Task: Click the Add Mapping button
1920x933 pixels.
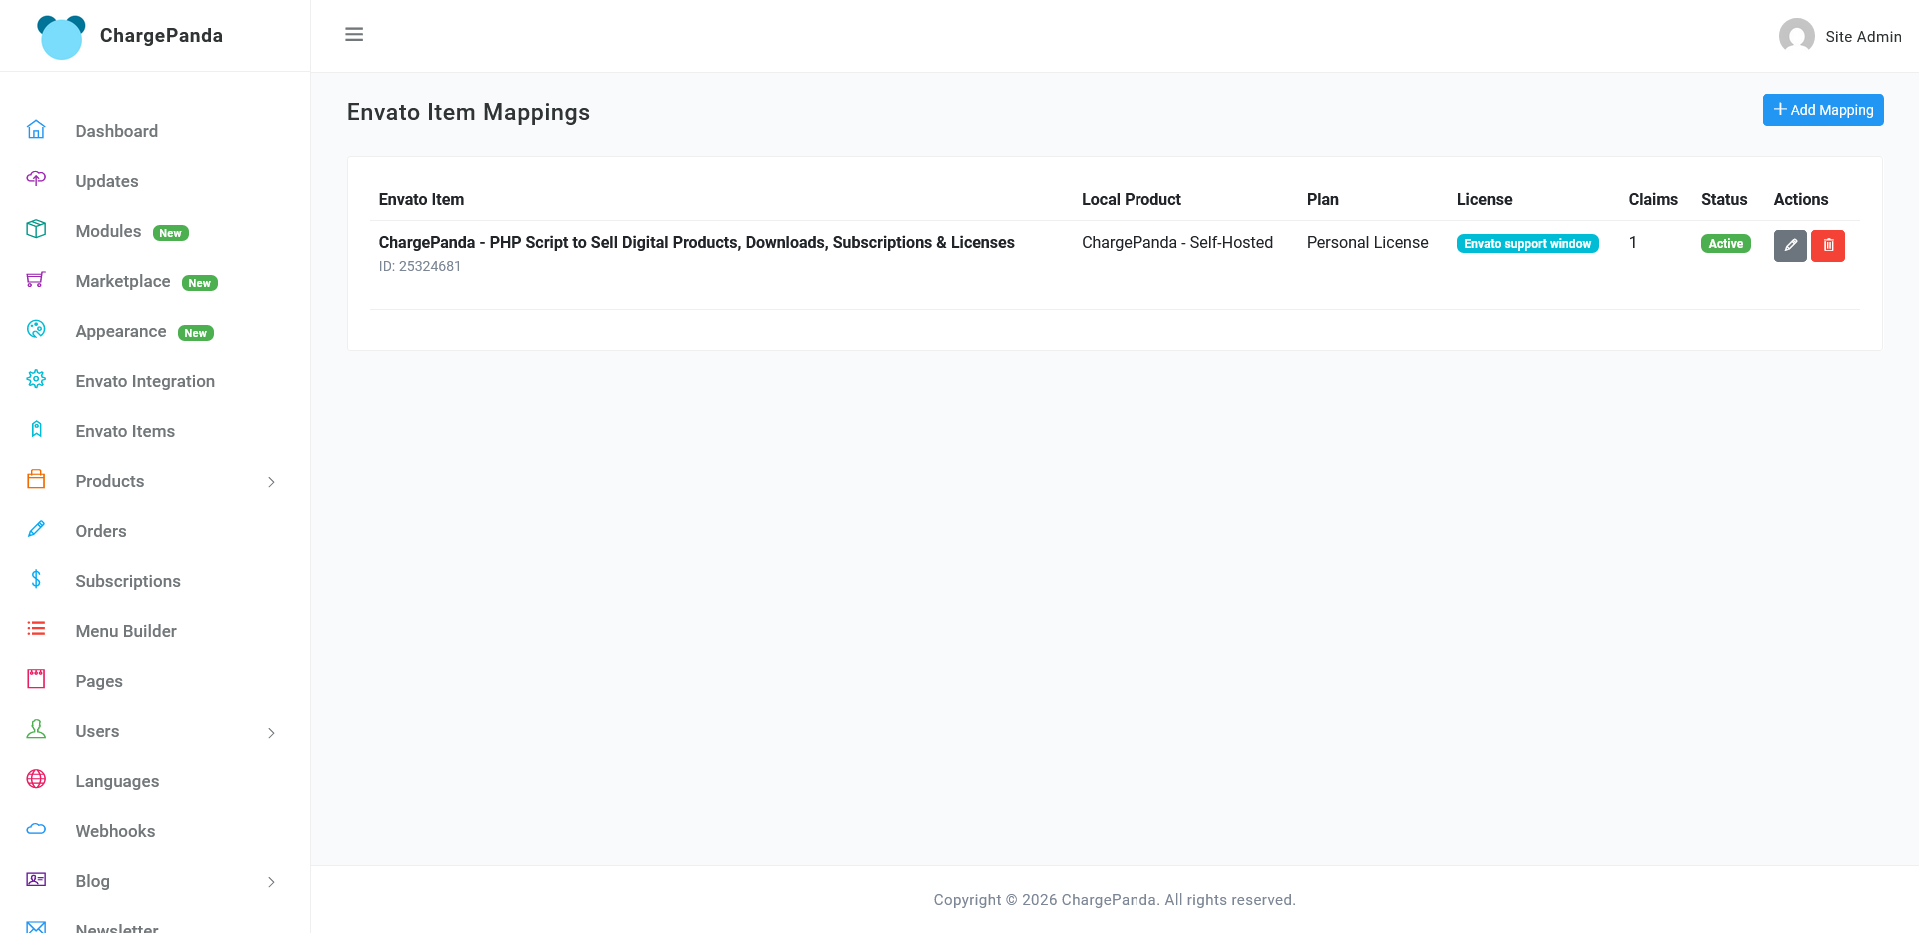Action: [x=1822, y=110]
